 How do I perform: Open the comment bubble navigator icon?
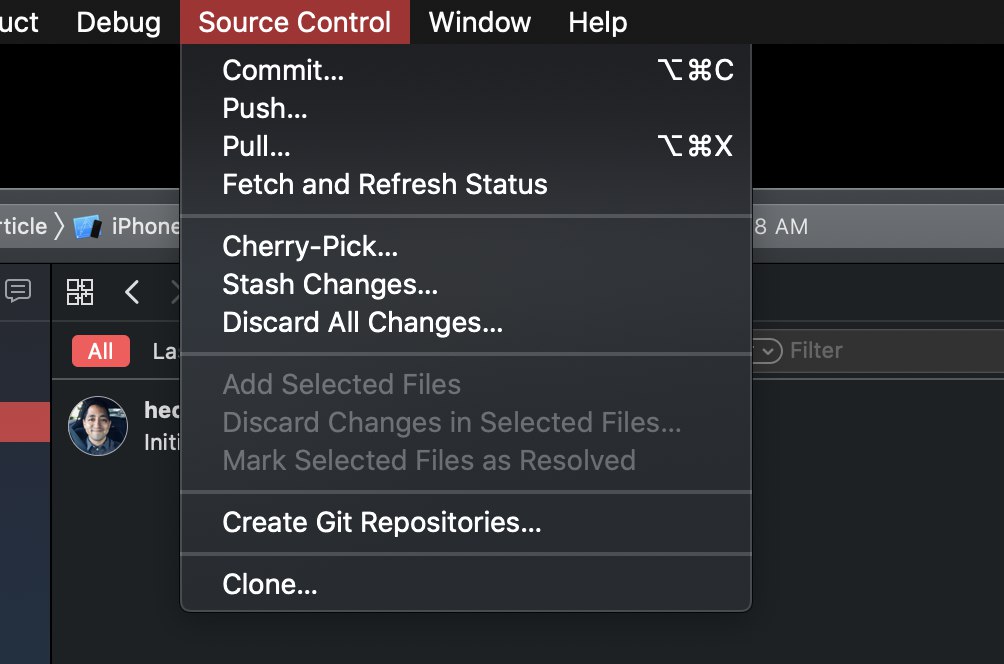tap(18, 291)
